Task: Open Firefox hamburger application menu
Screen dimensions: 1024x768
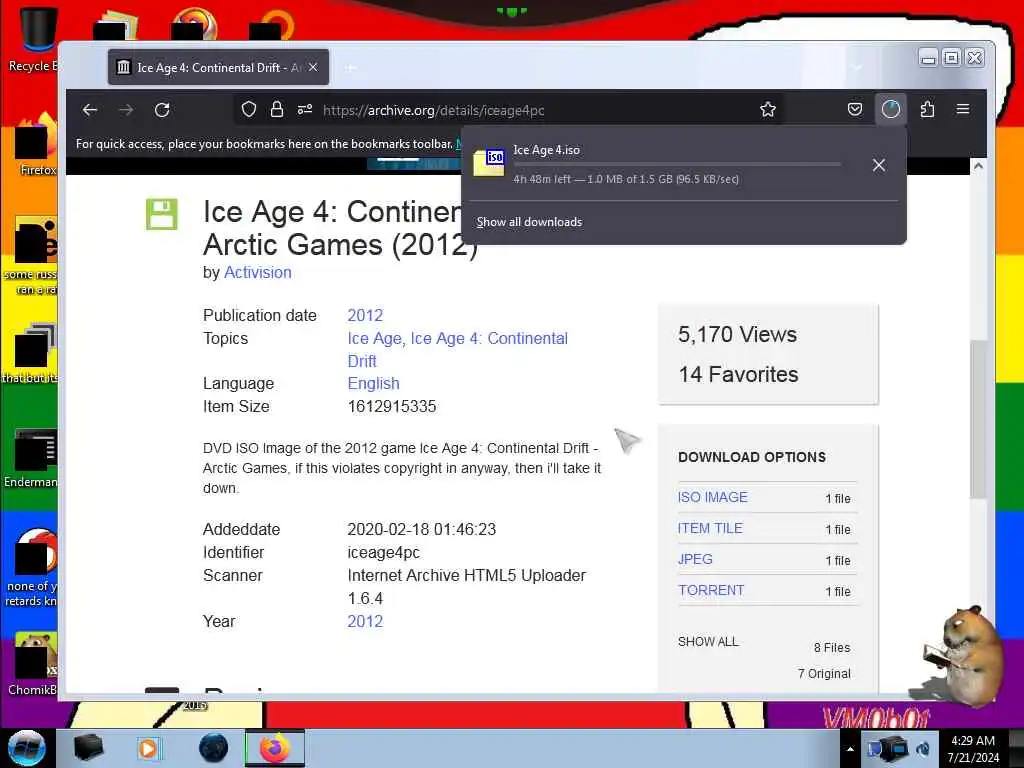Action: pos(963,110)
